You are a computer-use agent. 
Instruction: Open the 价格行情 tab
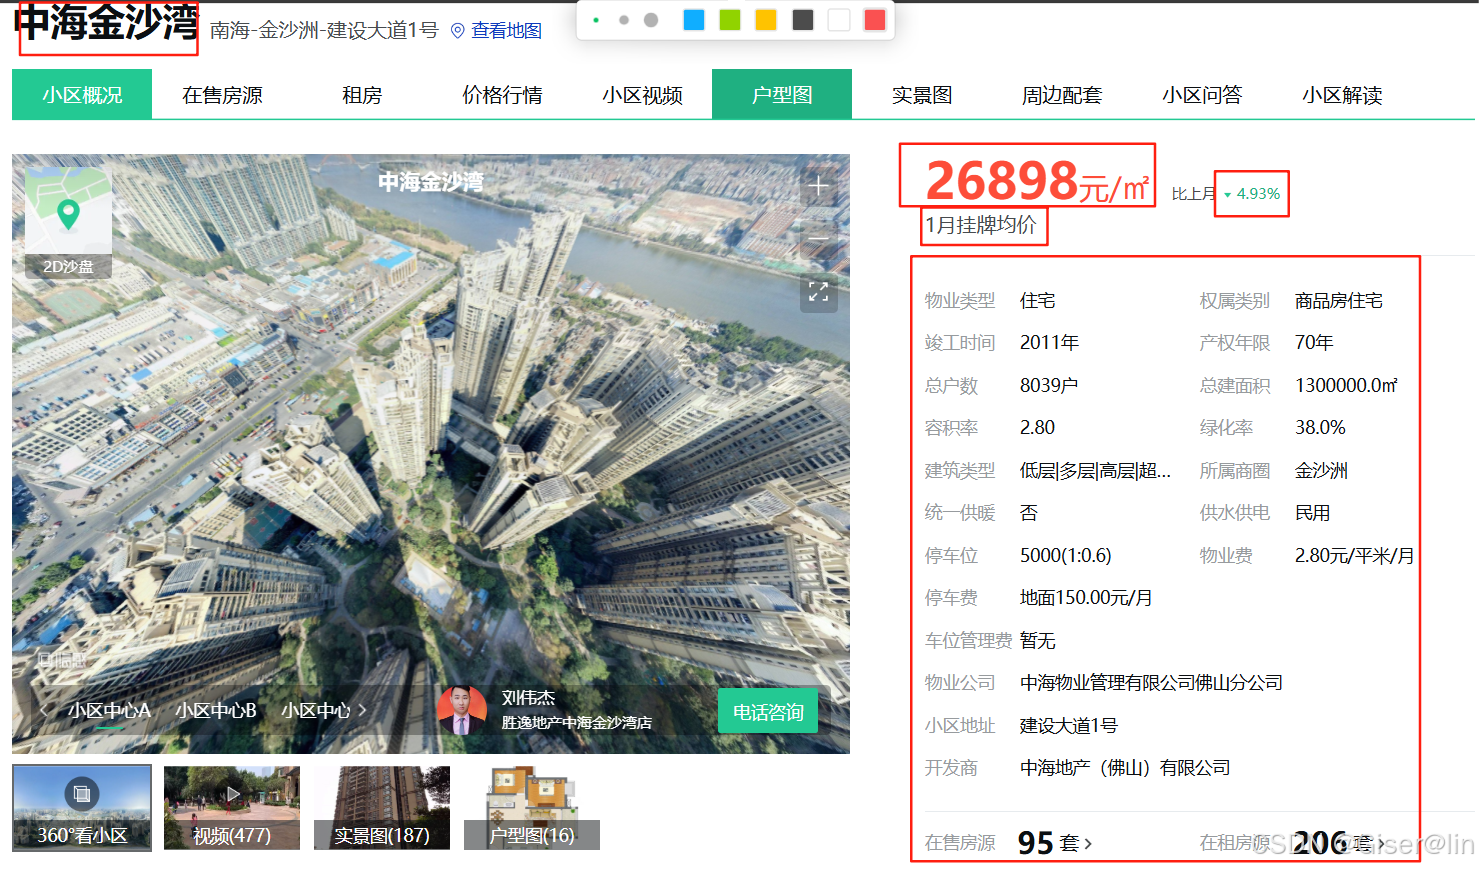502,95
